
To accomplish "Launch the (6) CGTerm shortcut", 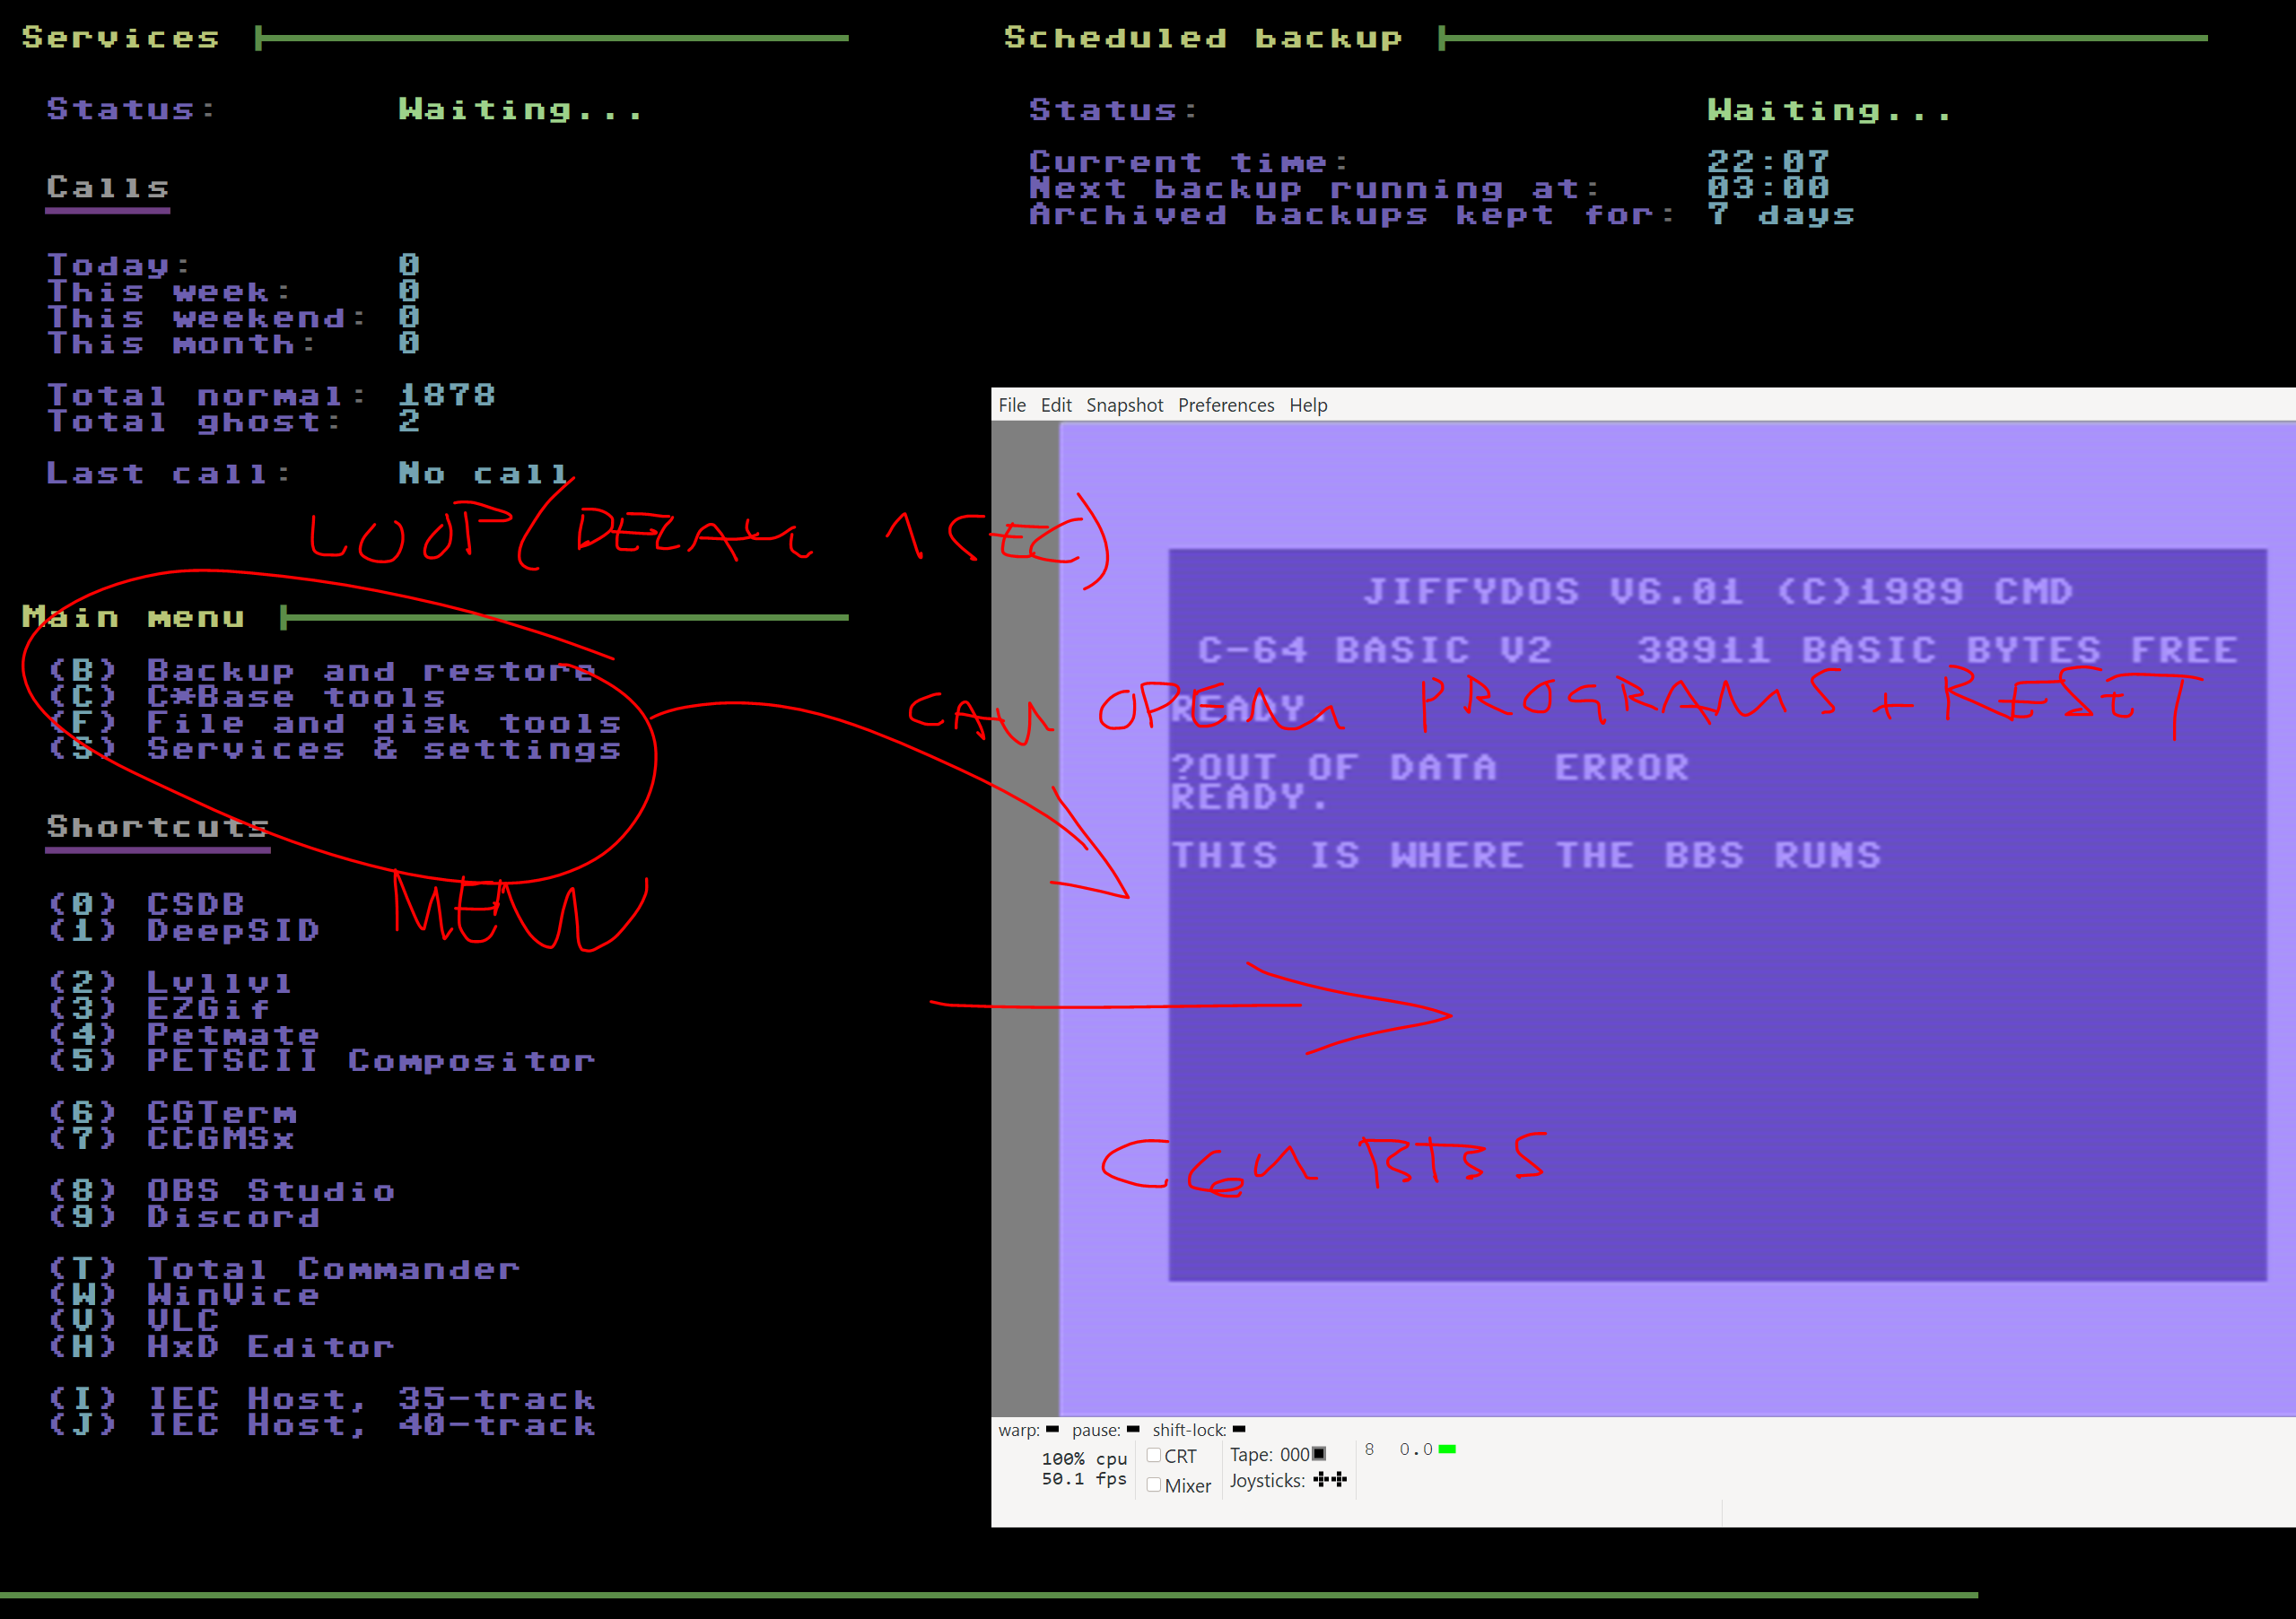I will (172, 1113).
